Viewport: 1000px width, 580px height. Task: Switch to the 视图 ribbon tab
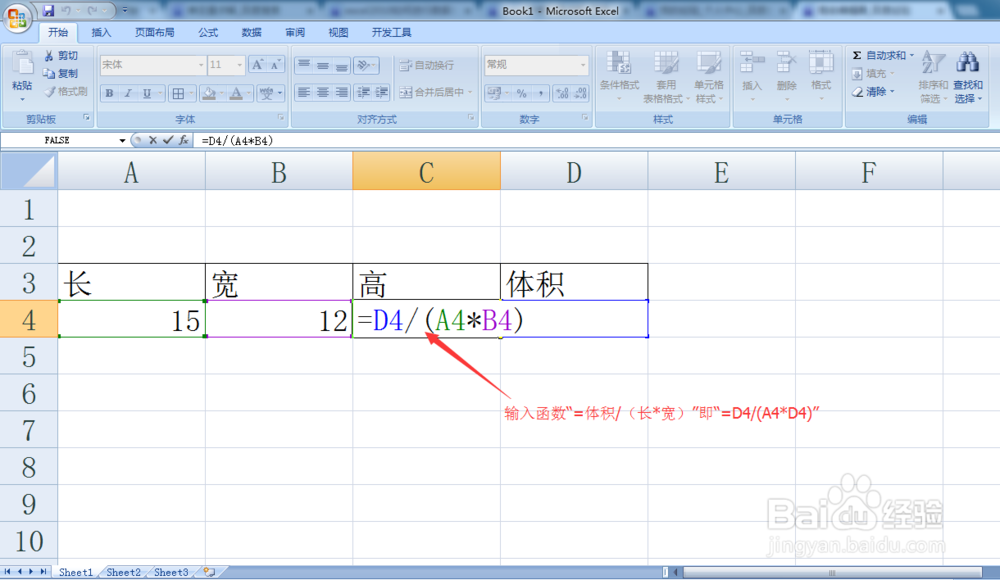click(x=338, y=33)
